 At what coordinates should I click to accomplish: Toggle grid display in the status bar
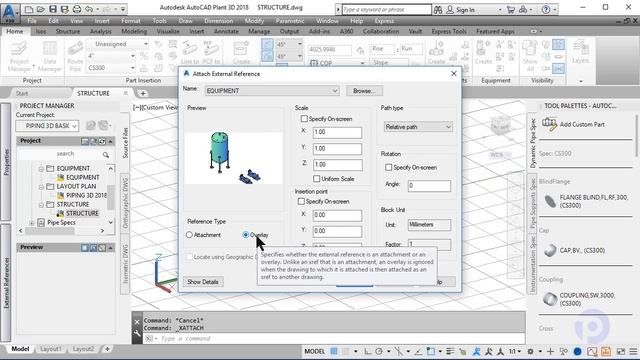pos(334,351)
